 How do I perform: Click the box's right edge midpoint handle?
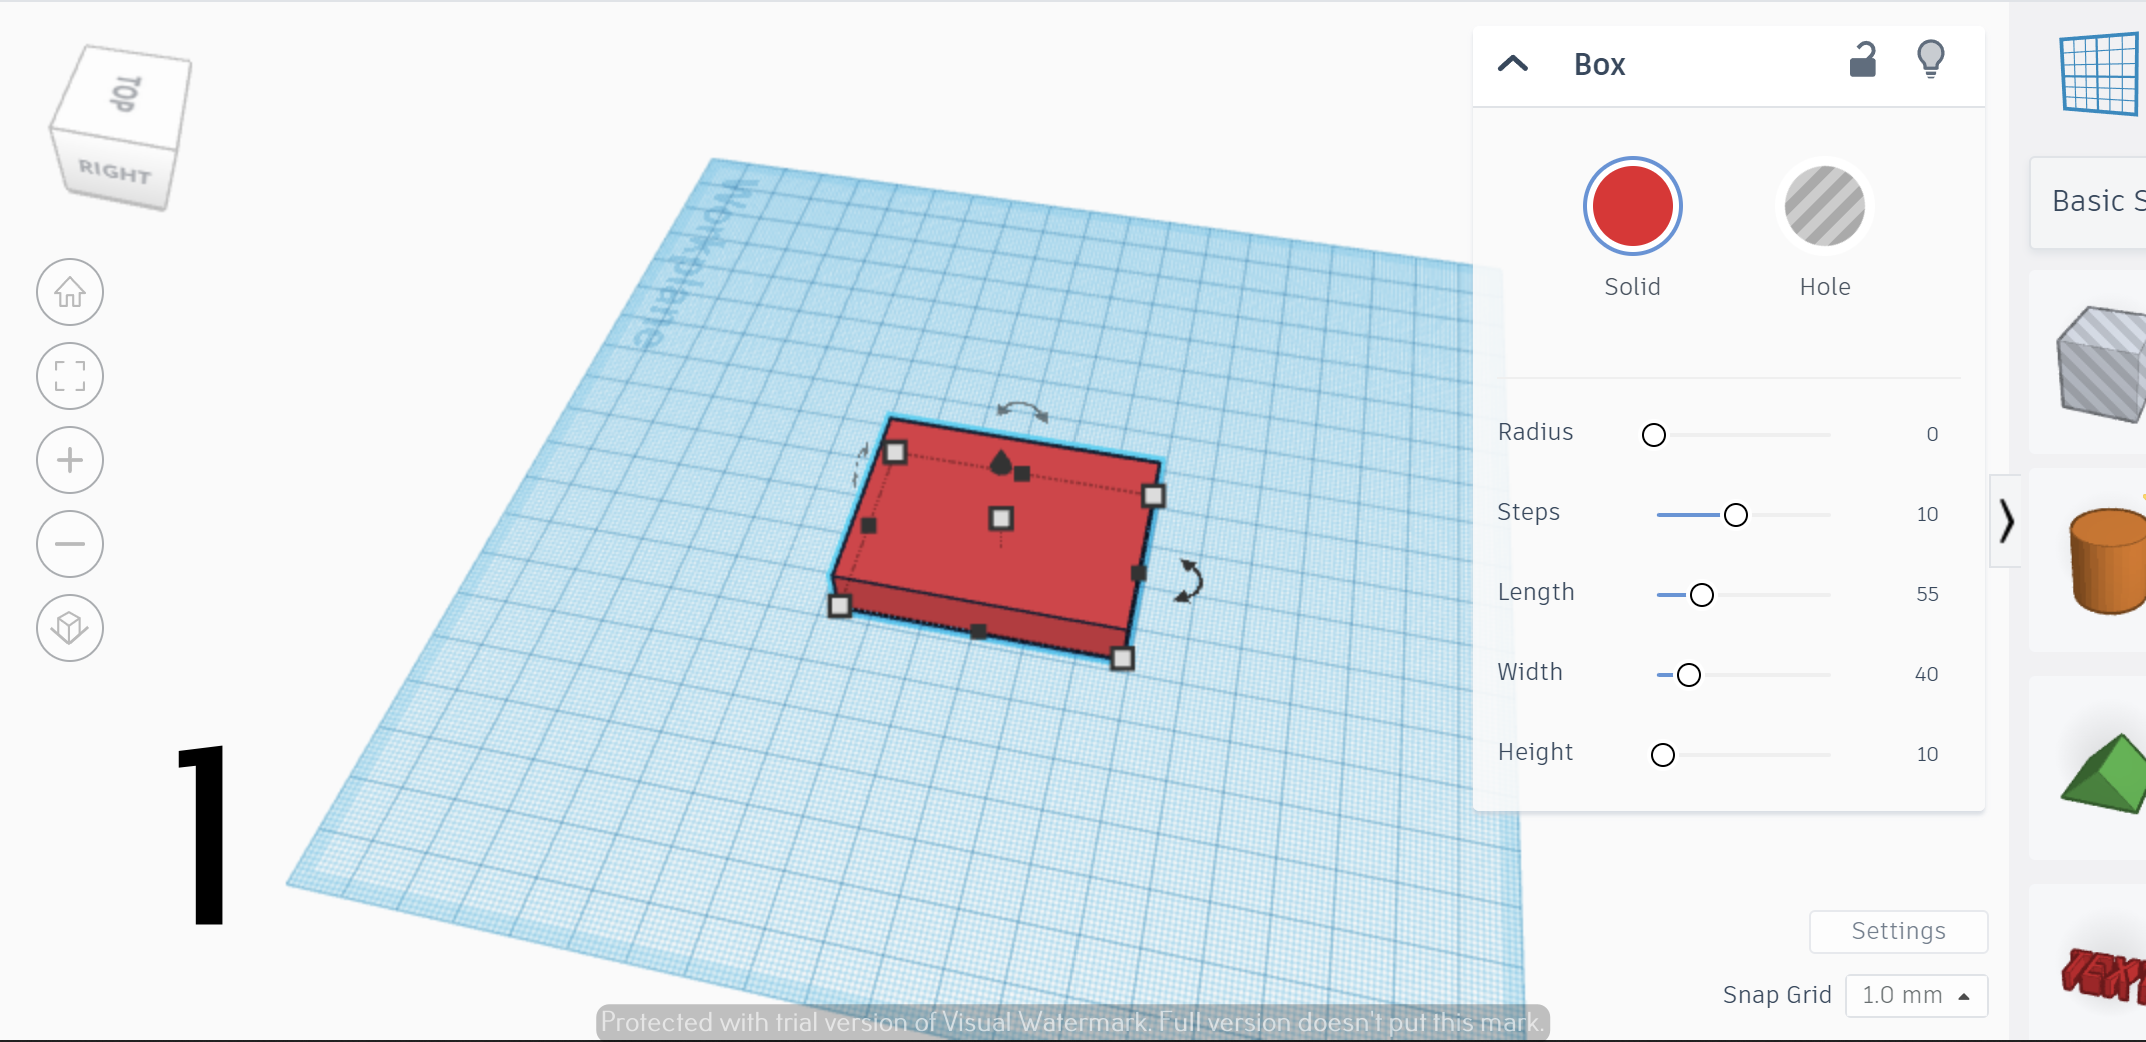pos(1138,573)
